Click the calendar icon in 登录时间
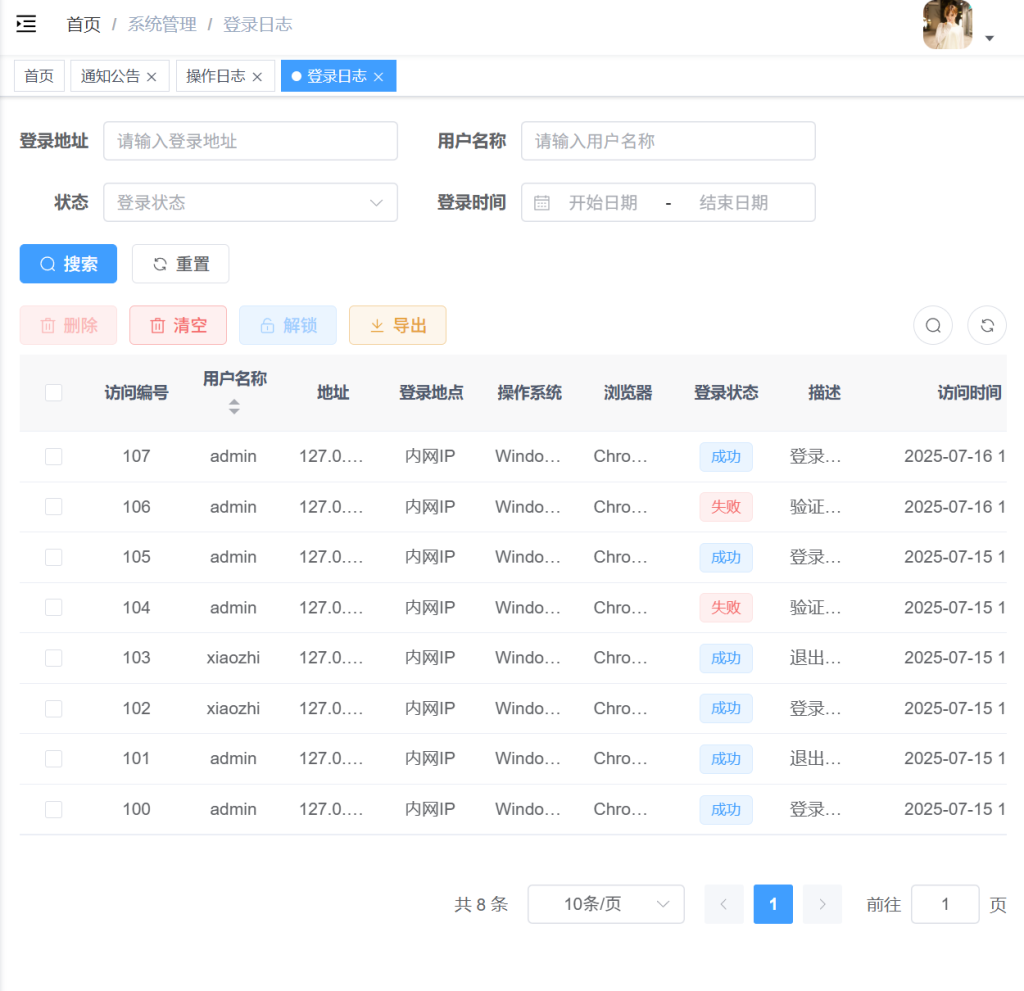Screen dimensions: 1024x991 542,203
